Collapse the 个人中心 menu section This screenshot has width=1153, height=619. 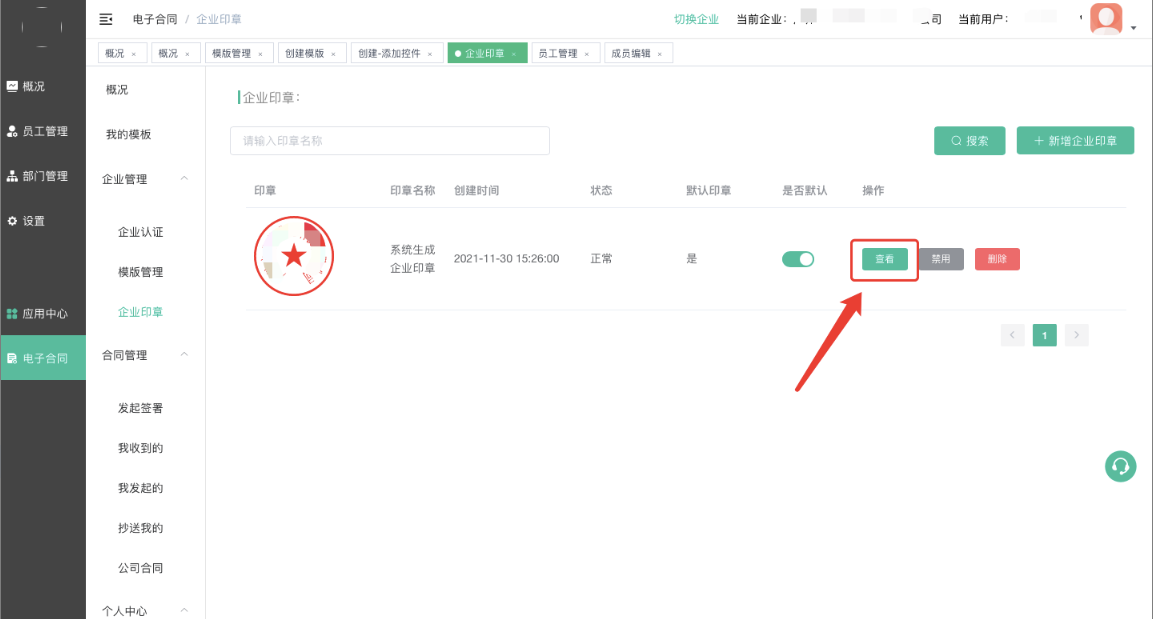pyautogui.click(x=184, y=610)
